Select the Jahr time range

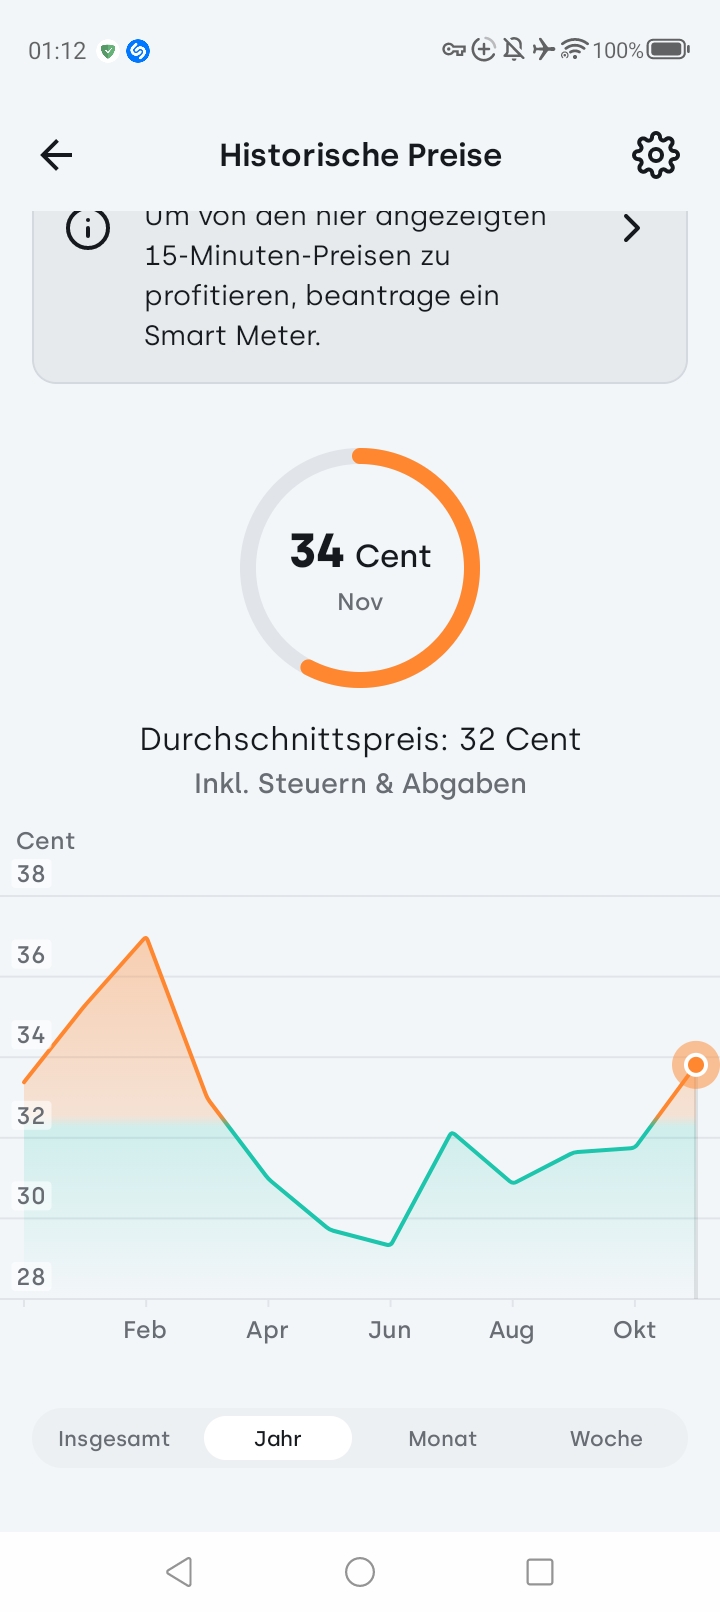(278, 1438)
